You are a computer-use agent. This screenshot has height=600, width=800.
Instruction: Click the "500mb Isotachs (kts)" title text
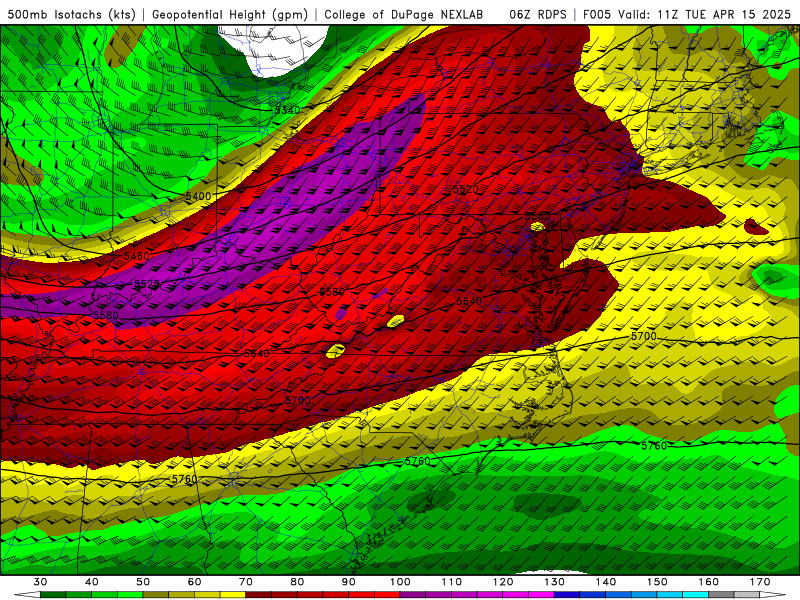(x=71, y=14)
